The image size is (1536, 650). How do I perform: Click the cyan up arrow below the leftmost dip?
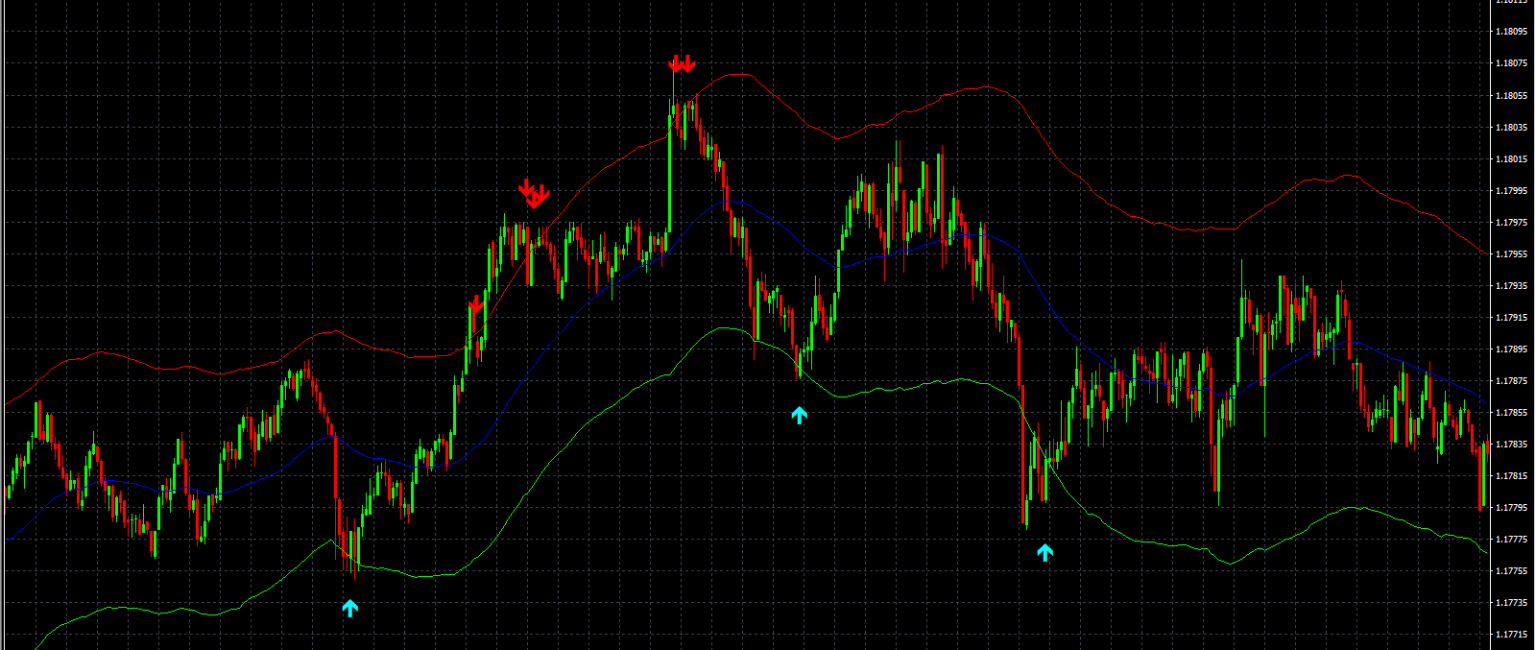click(351, 606)
